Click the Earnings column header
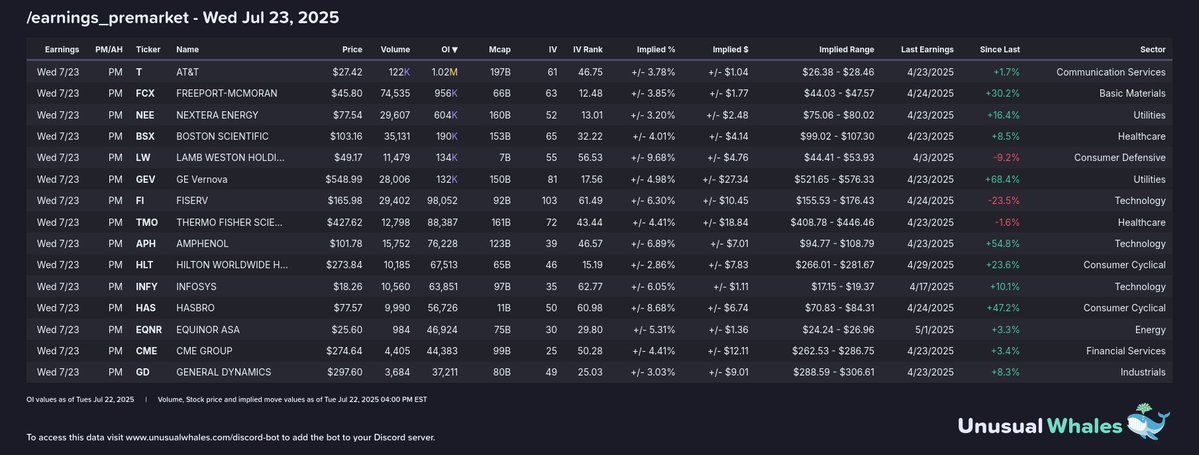The width and height of the screenshot is (1199, 455). [62, 50]
